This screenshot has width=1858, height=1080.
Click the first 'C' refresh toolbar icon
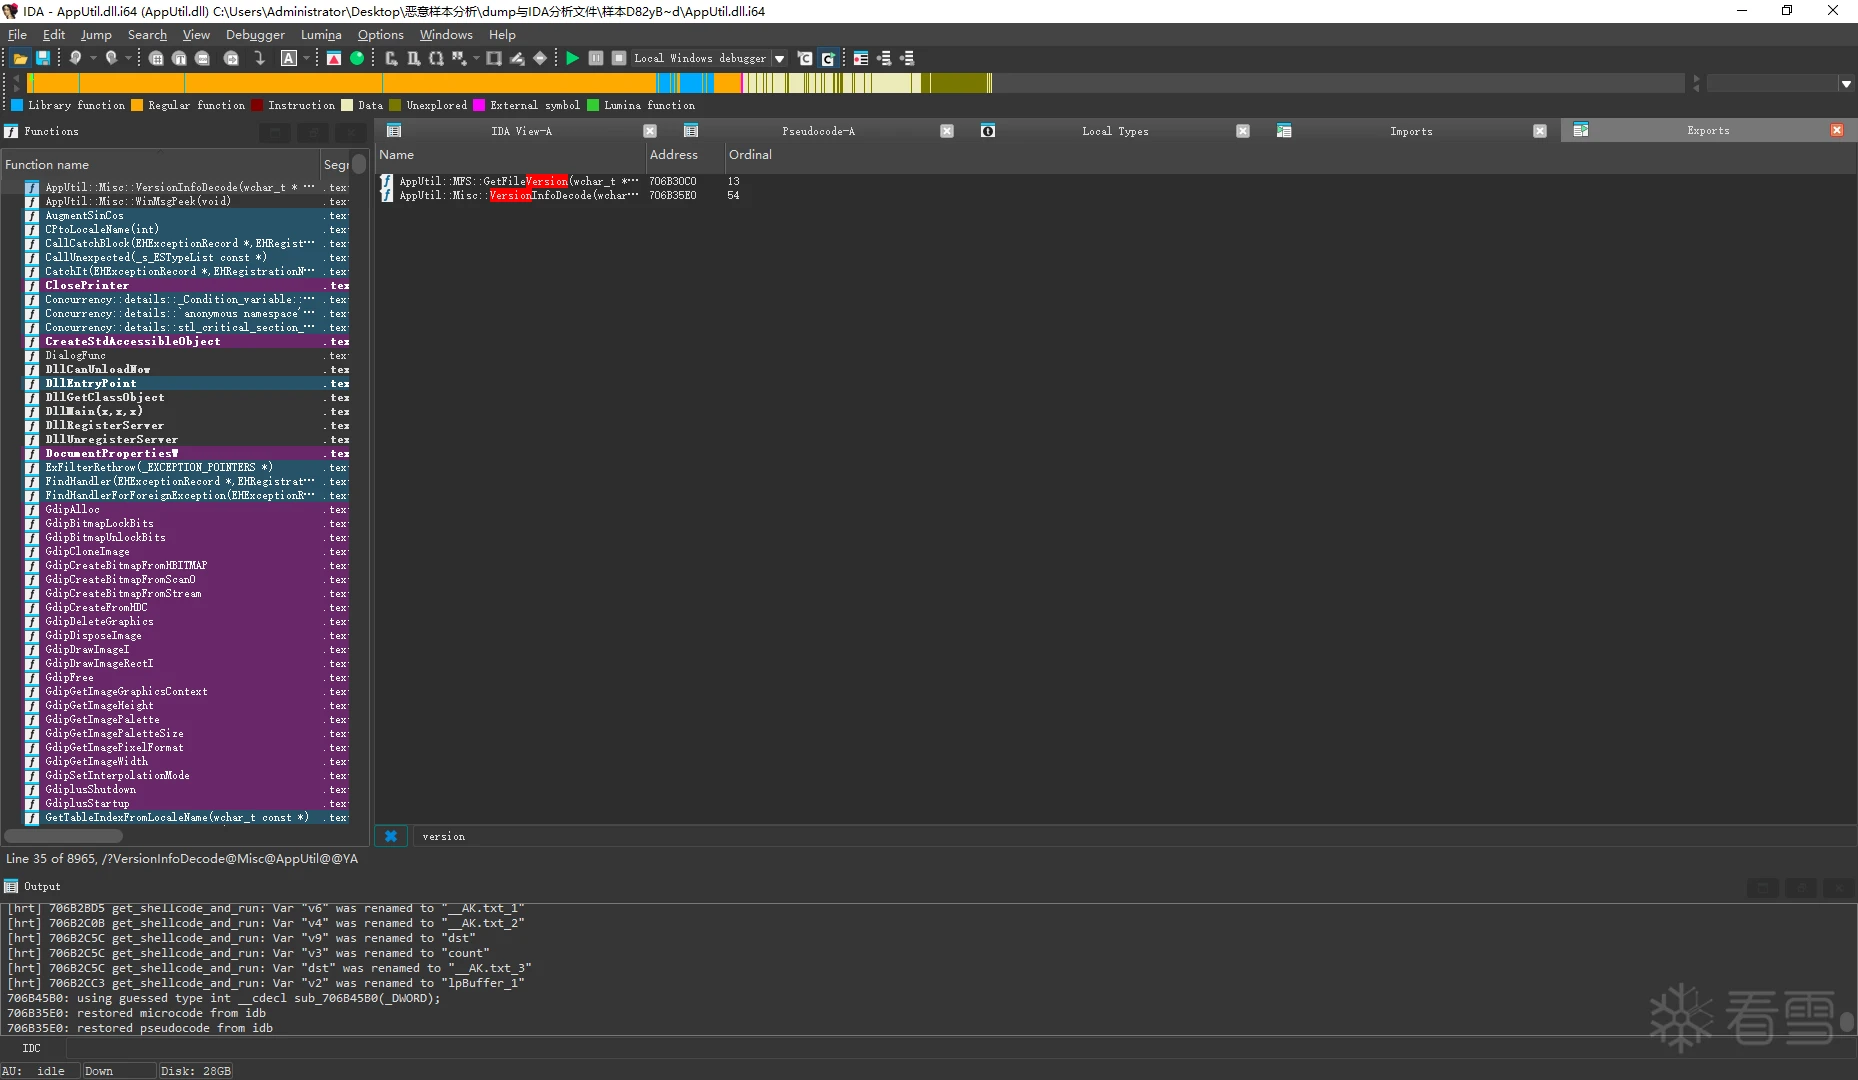805,59
